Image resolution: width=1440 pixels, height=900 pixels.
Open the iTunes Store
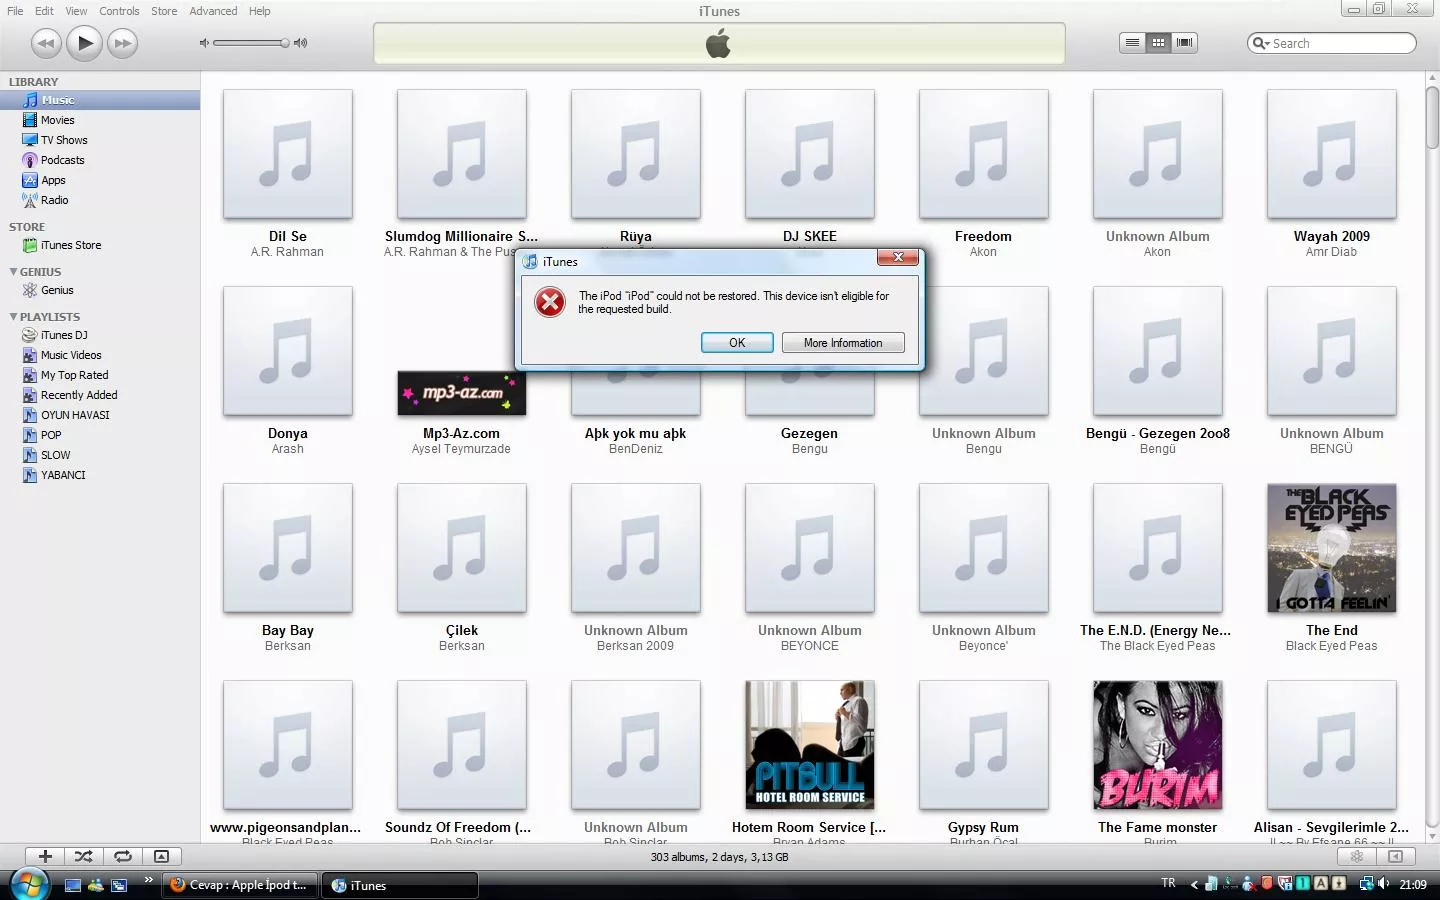tap(100, 245)
